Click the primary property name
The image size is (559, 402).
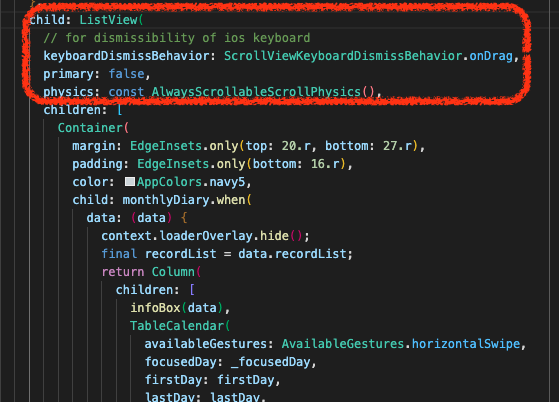coord(68,74)
